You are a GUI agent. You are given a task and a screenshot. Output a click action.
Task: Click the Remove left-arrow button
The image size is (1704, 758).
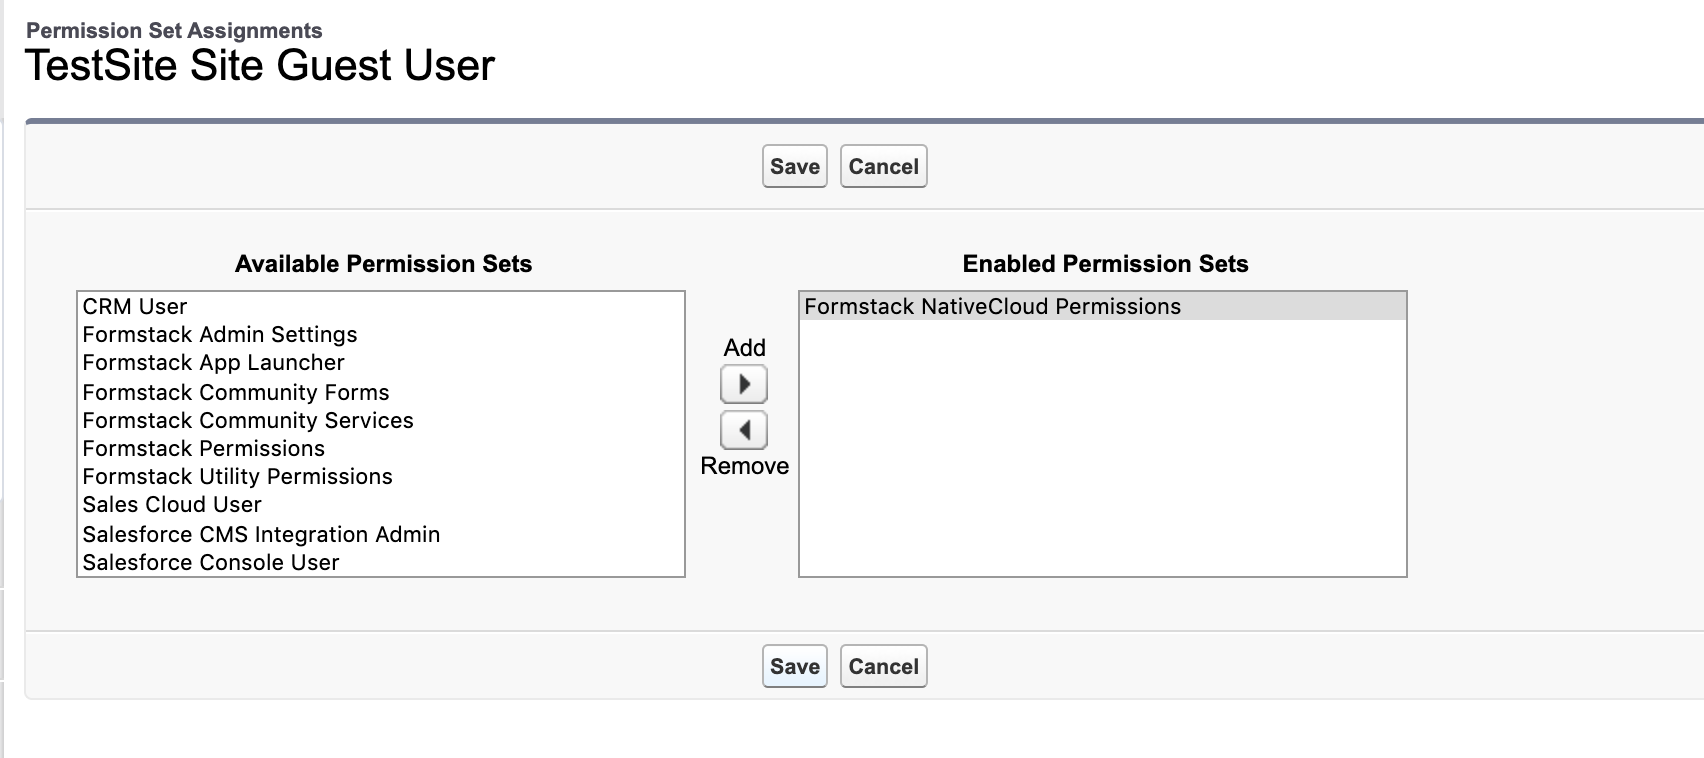click(x=744, y=431)
